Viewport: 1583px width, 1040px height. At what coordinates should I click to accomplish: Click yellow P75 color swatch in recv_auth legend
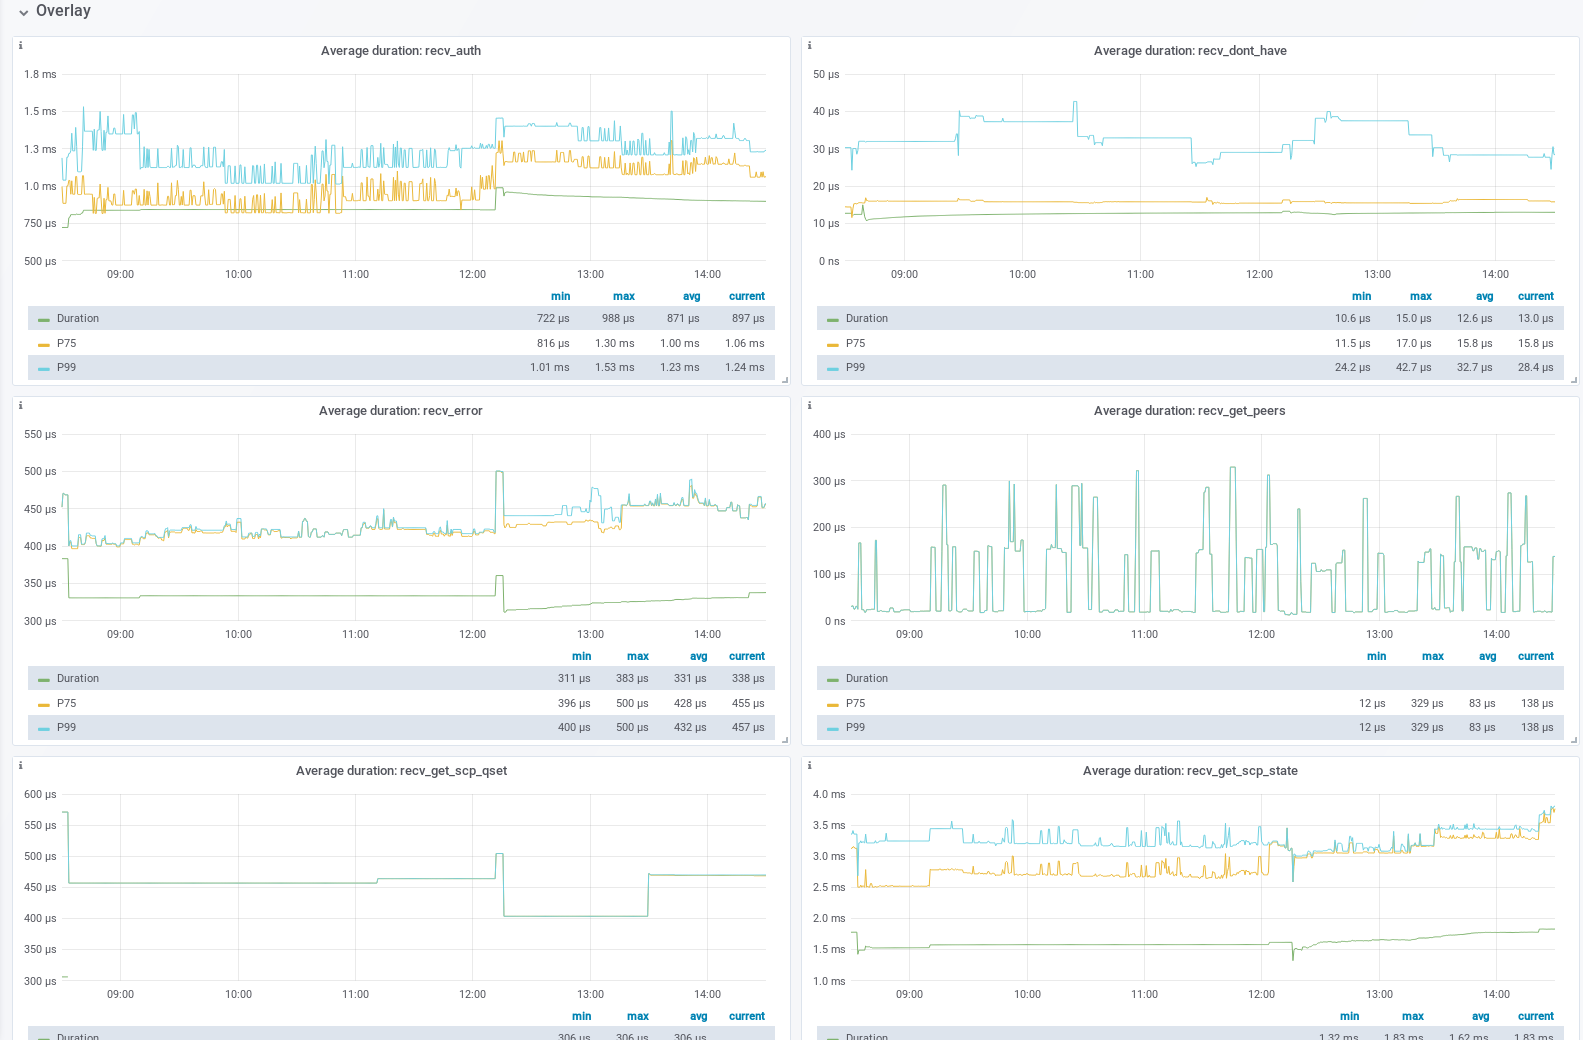(x=44, y=344)
